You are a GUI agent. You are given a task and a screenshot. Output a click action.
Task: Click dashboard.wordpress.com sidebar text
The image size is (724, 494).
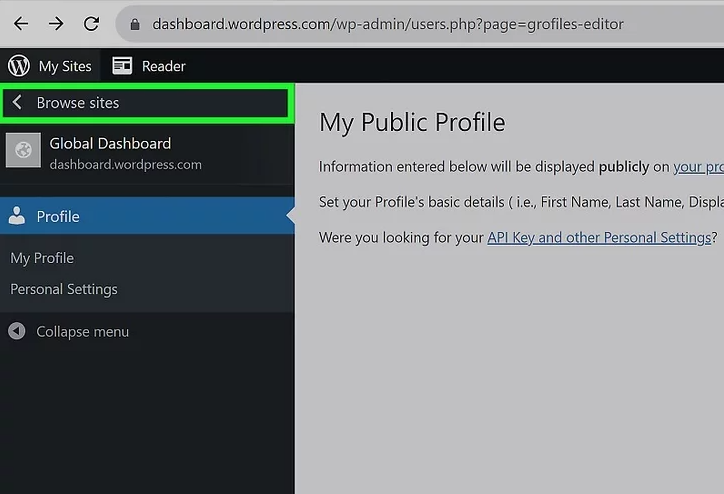[126, 165]
